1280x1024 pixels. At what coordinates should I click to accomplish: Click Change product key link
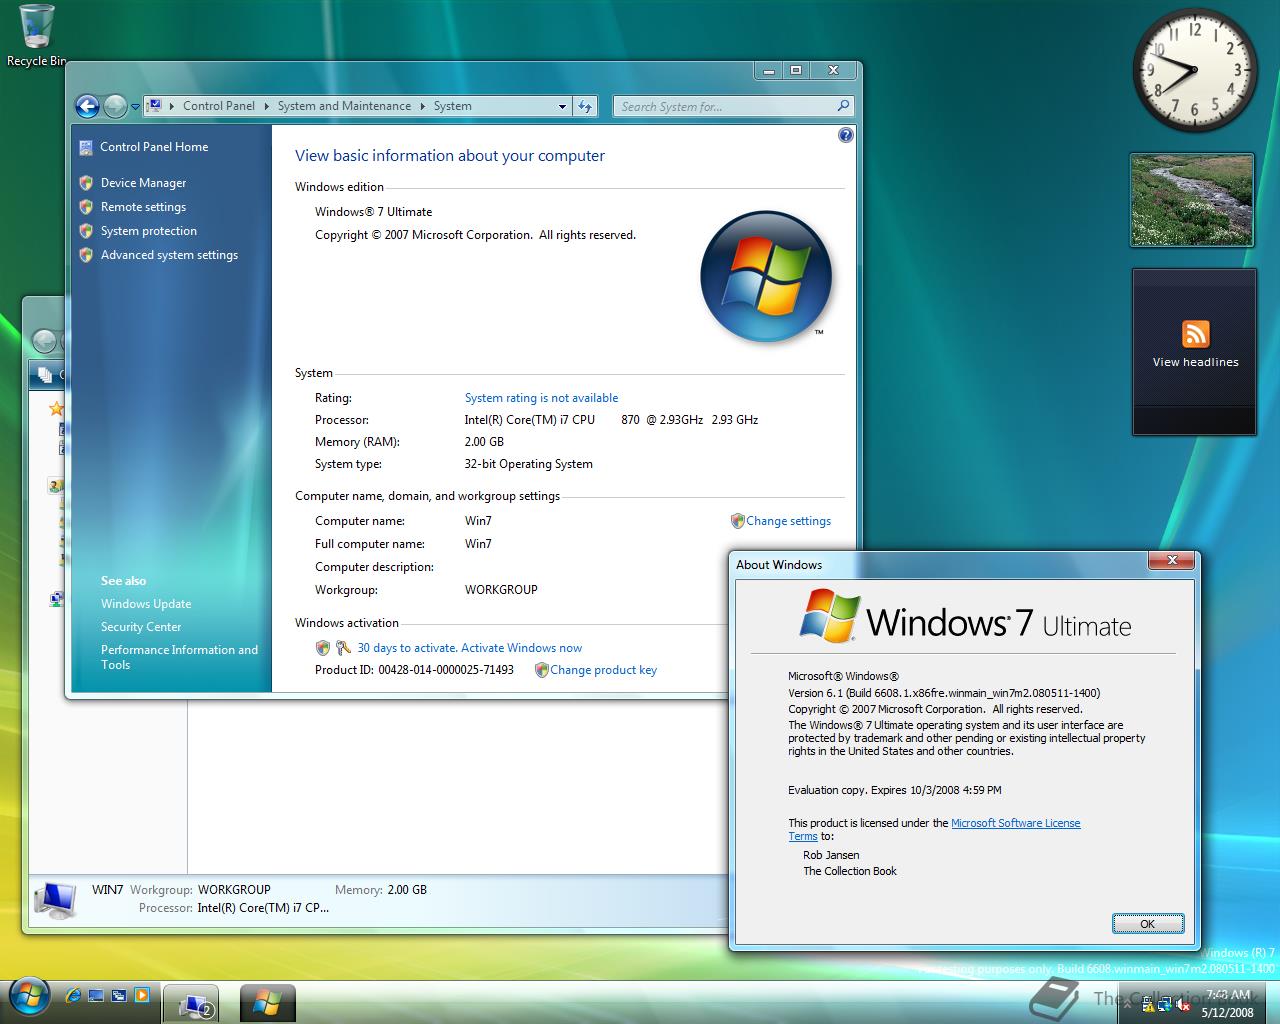pos(603,670)
